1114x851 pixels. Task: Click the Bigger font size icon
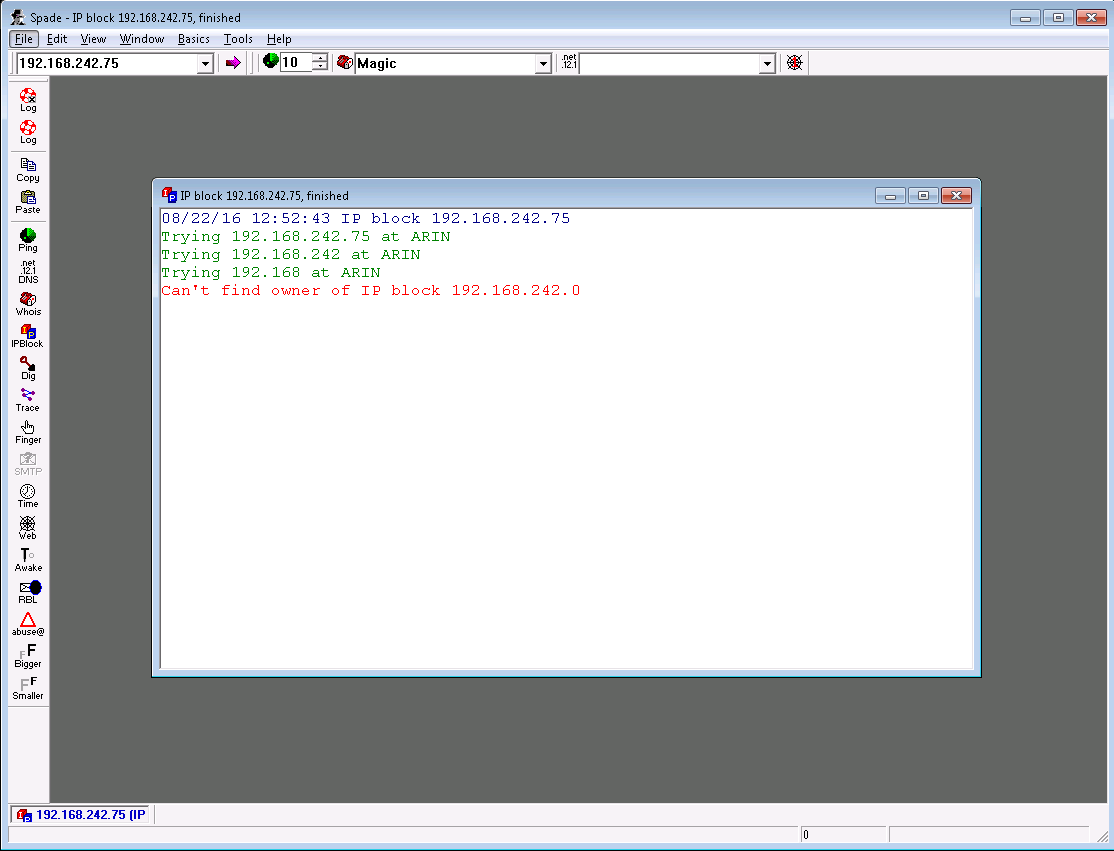[28, 655]
